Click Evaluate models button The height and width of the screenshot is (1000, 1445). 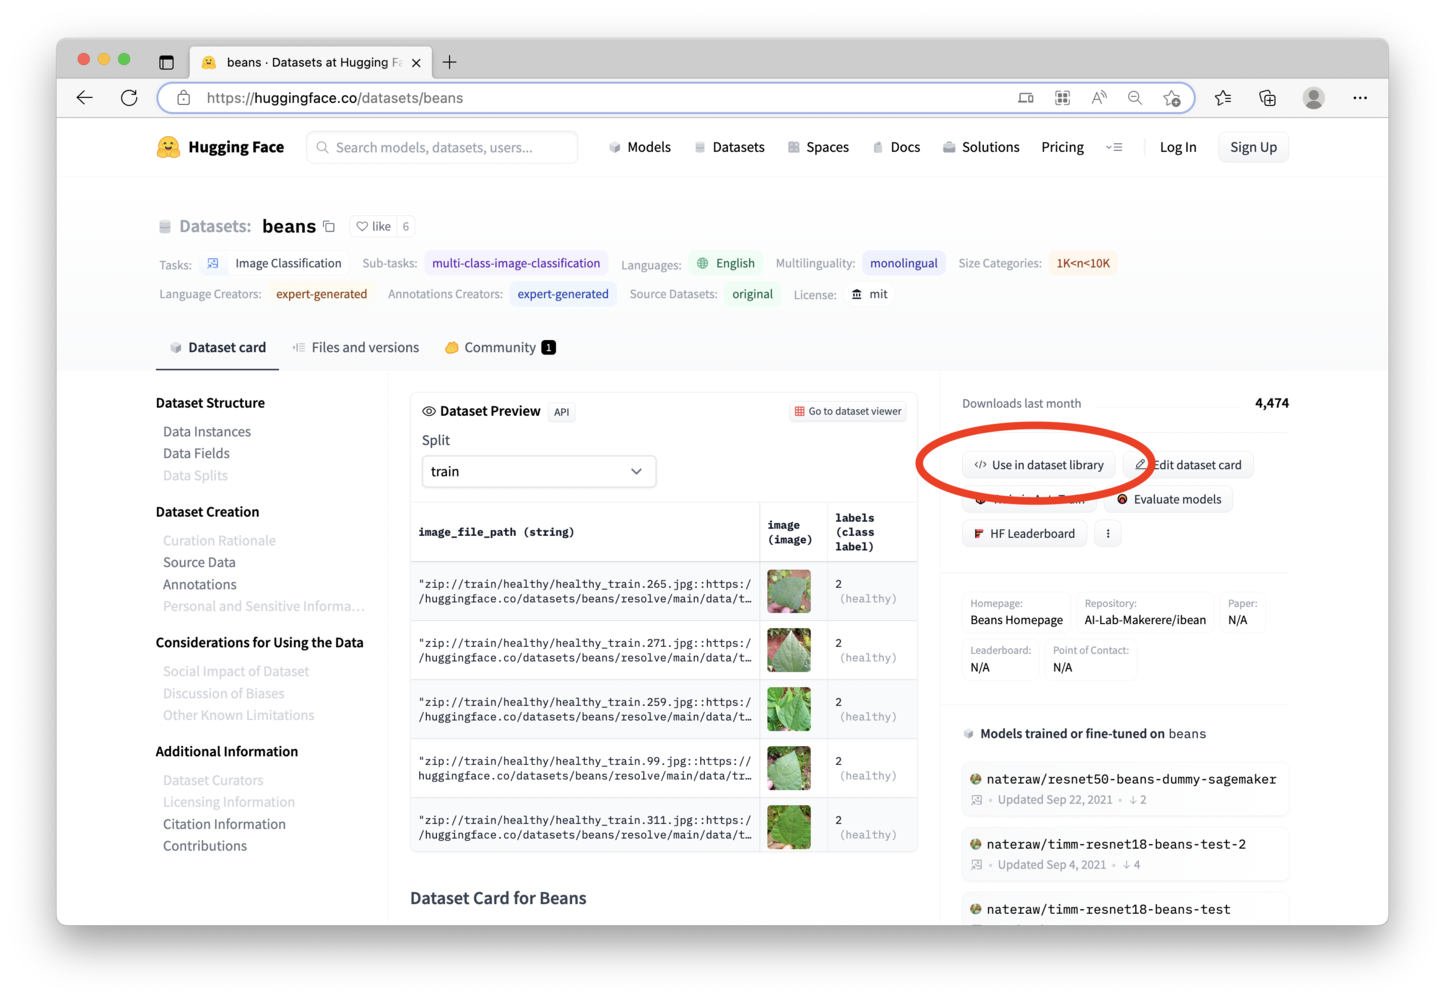[1169, 499]
